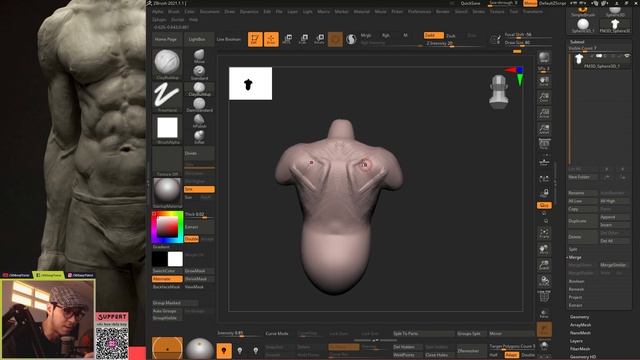
Task: Expand the Boolean subpalette section
Action: click(x=576, y=281)
